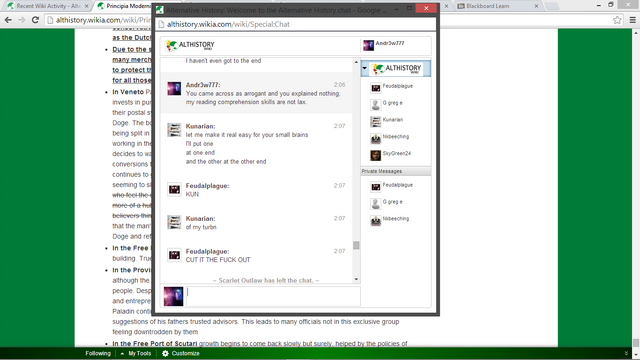
Task: Switch to the Recent Wiki Activity tab
Action: pos(48,6)
